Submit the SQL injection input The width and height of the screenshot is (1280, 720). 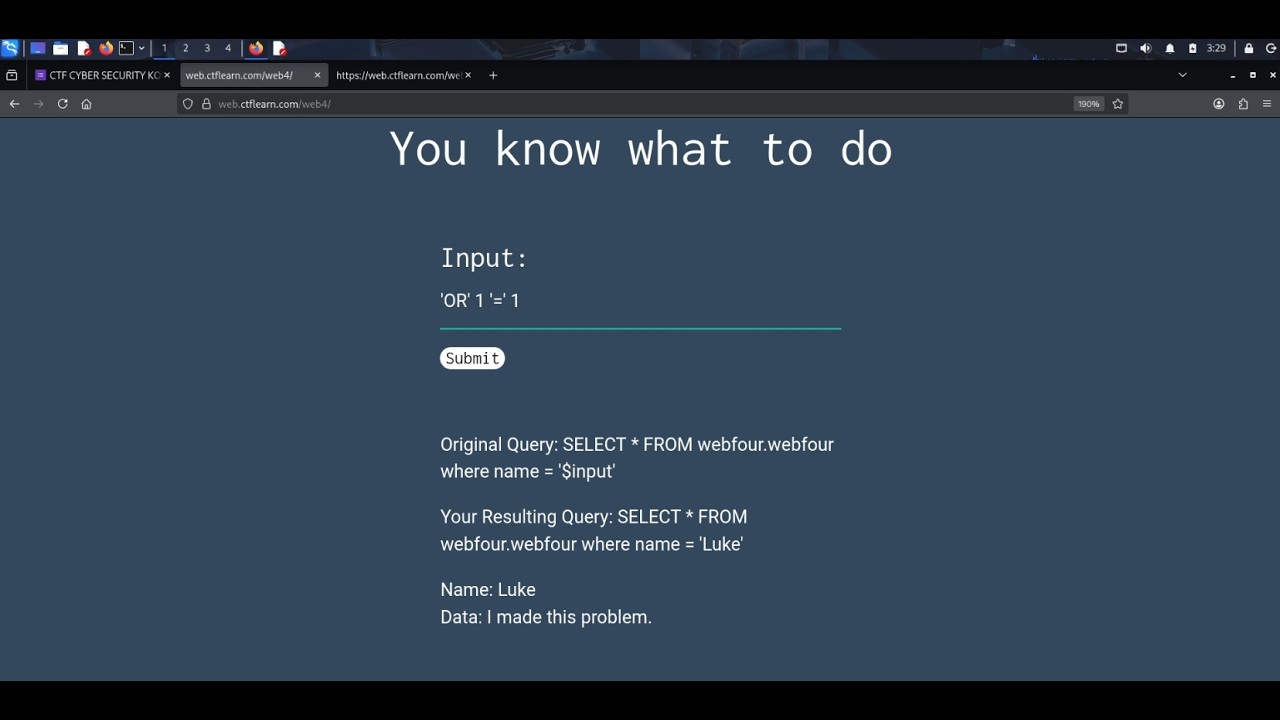pyautogui.click(x=472, y=358)
